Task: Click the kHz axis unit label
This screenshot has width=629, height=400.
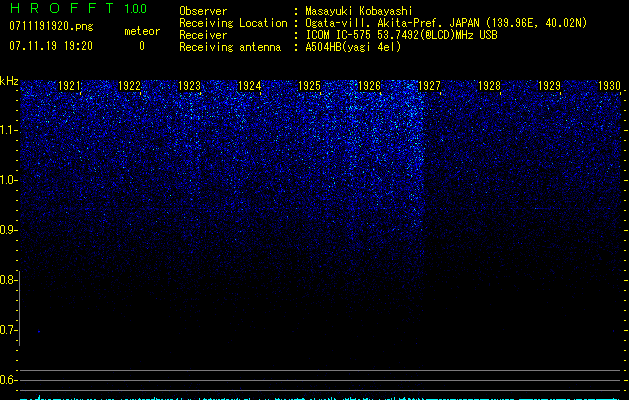Action: [9, 81]
